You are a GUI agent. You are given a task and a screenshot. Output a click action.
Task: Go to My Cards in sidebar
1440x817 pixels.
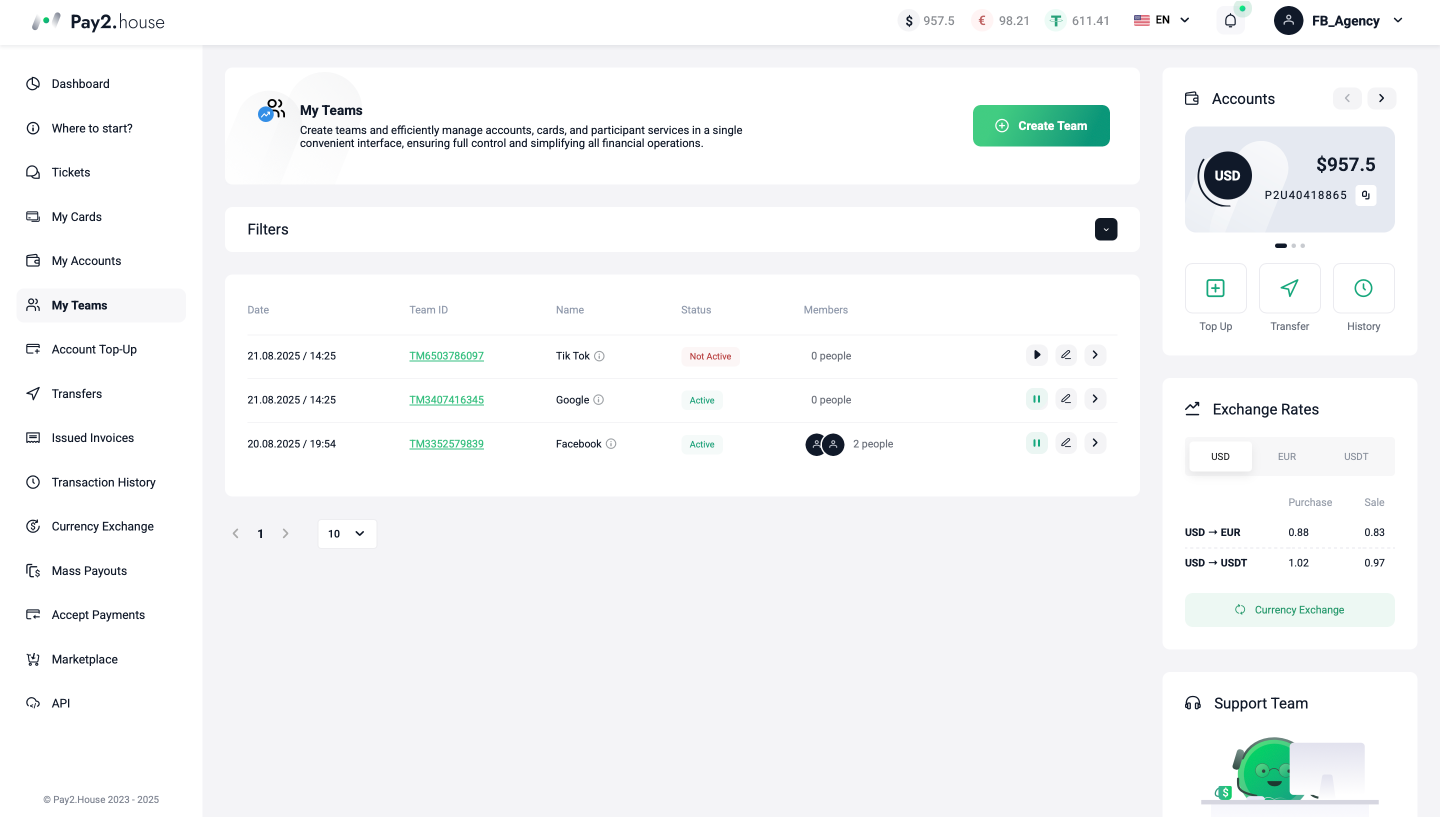point(101,217)
